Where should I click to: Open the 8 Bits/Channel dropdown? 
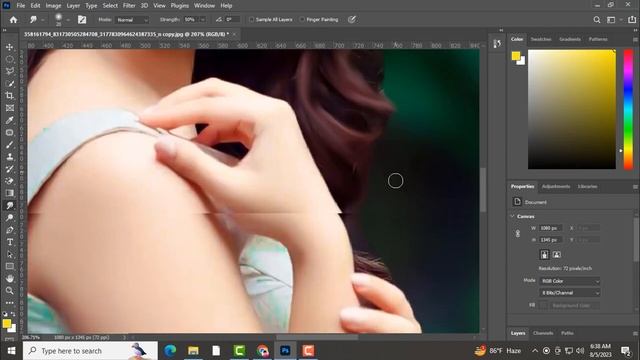tap(570, 293)
